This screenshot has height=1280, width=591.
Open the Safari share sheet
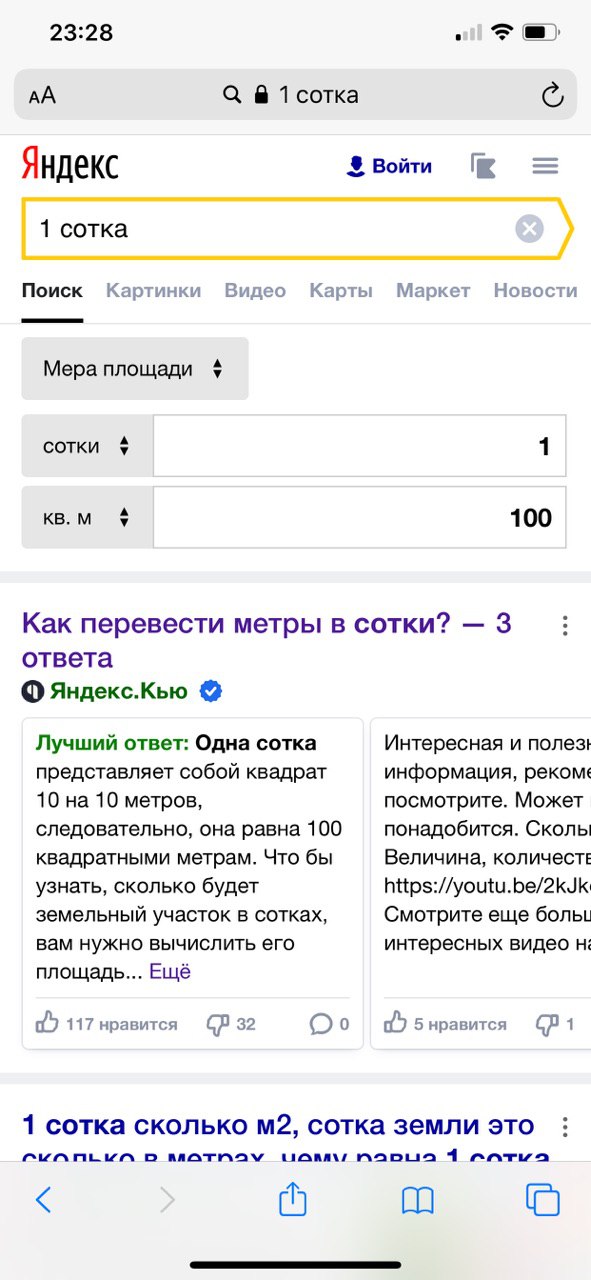pos(292,1197)
